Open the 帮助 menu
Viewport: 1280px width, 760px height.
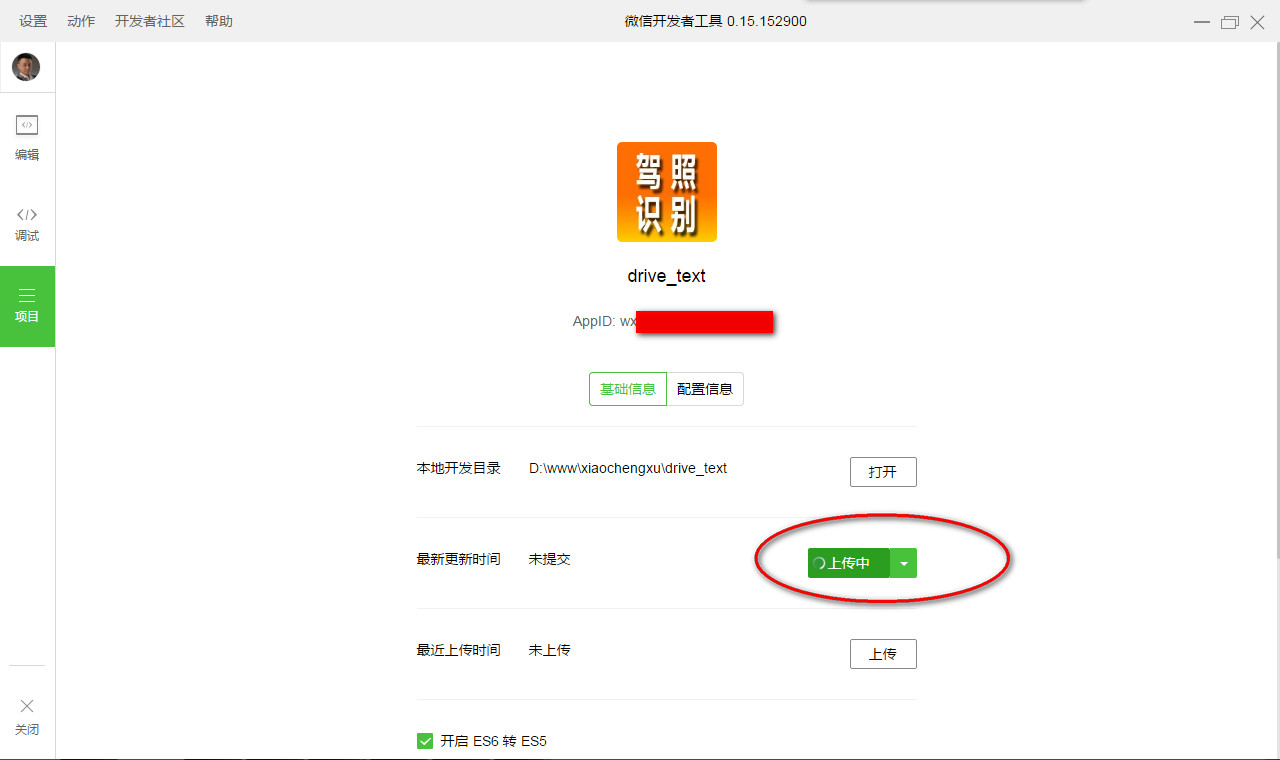point(219,21)
